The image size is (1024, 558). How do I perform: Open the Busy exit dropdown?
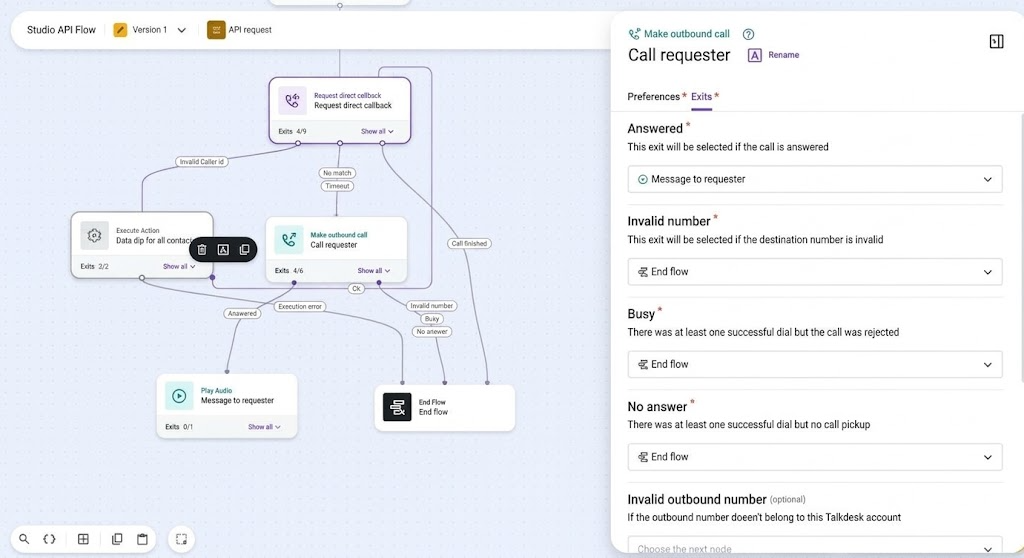815,365
